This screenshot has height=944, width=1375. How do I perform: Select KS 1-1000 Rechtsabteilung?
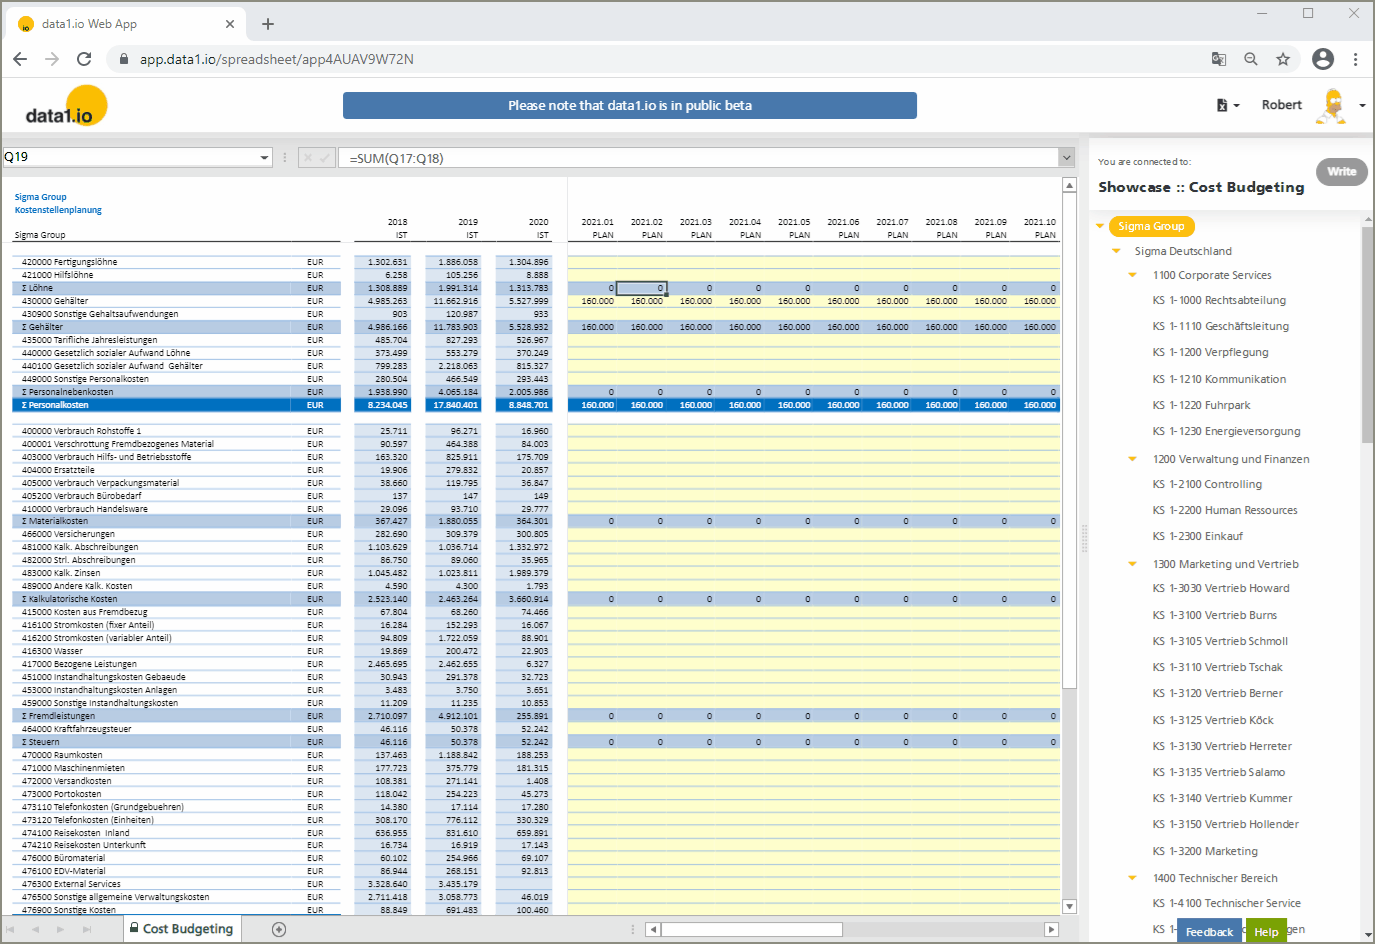1219,300
